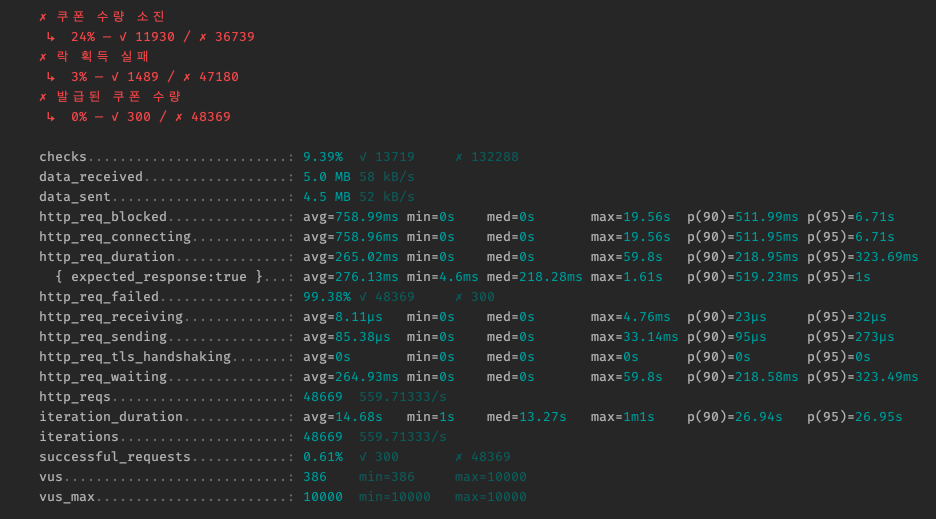Click the '락 획득 실패' failed check line
Viewport: 936px width, 519px height.
(x=94, y=57)
